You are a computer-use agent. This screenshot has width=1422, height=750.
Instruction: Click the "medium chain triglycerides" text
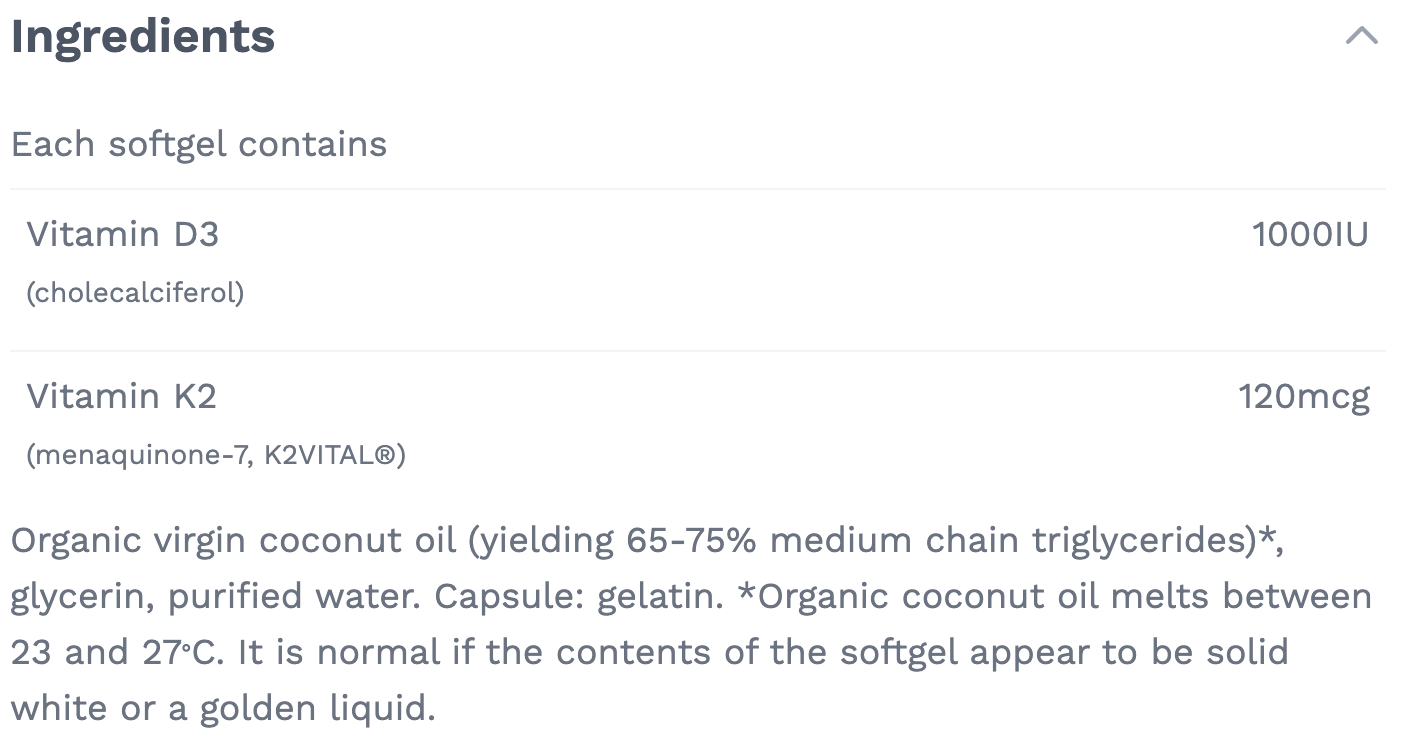click(x=1012, y=540)
